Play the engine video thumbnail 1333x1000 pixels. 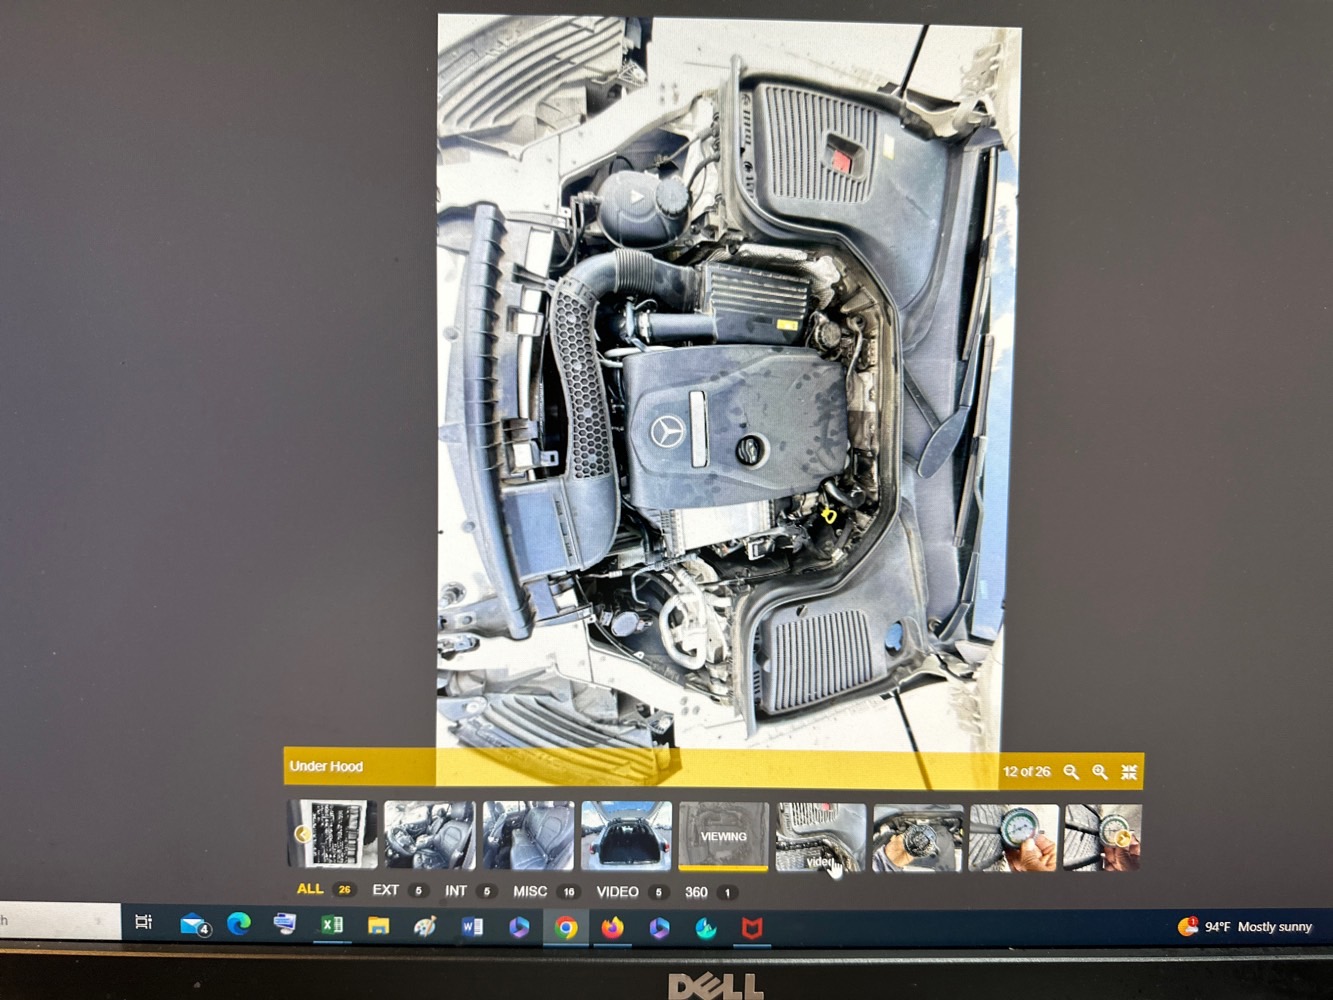pyautogui.click(x=821, y=837)
